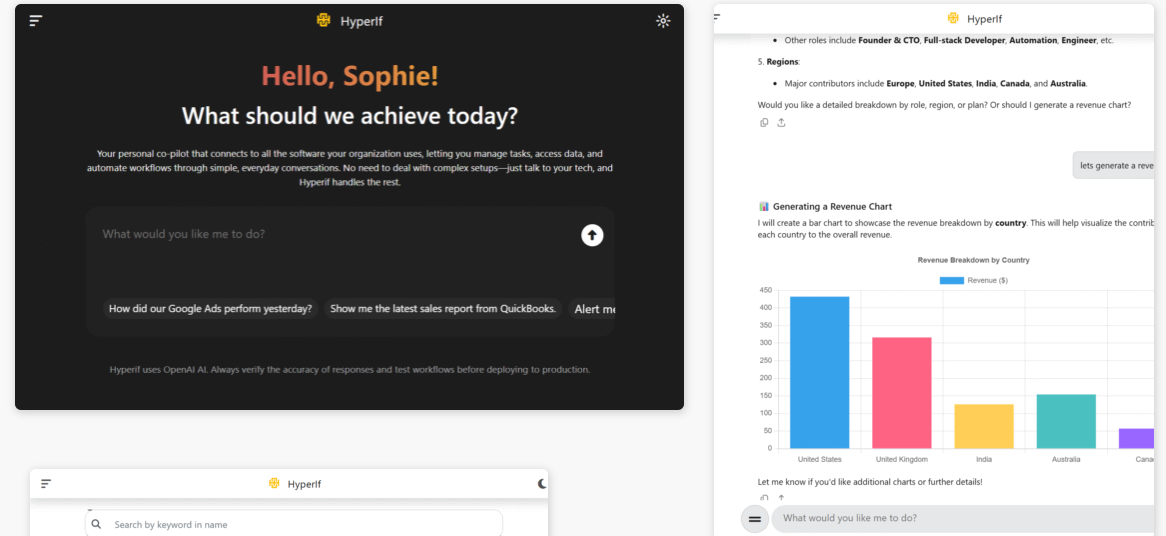1166x536 pixels.
Task: Click the Hyperlf logo in dark panel
Action: pyautogui.click(x=323, y=20)
